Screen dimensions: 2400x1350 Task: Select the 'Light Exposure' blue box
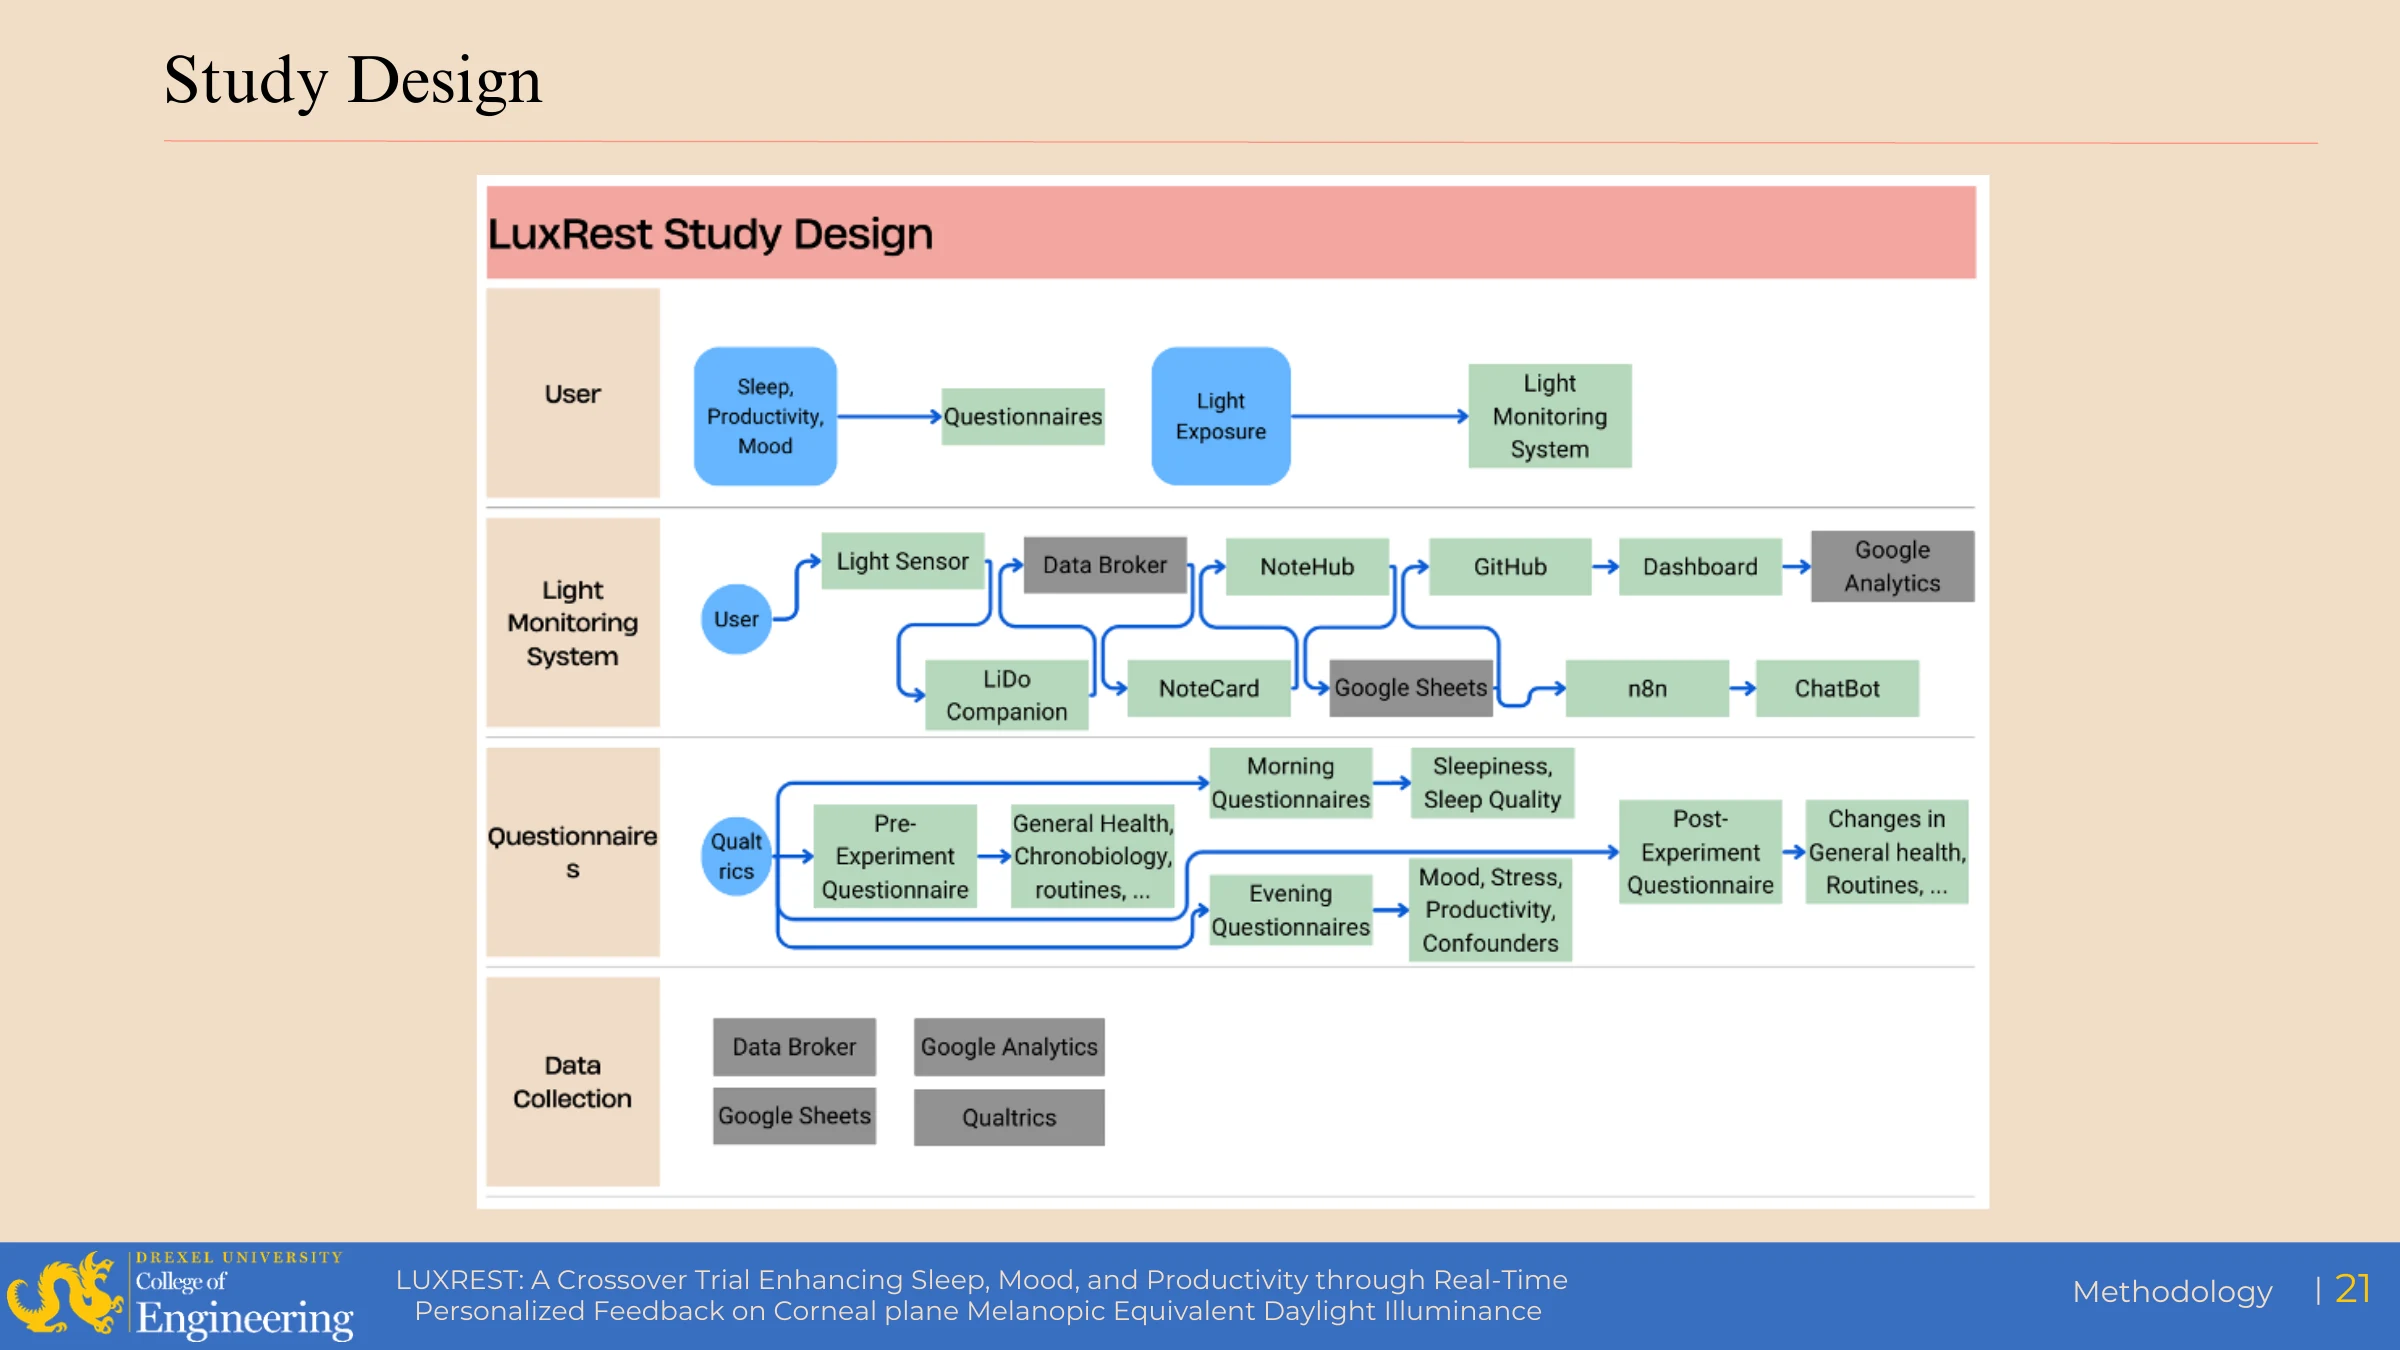pos(1221,416)
